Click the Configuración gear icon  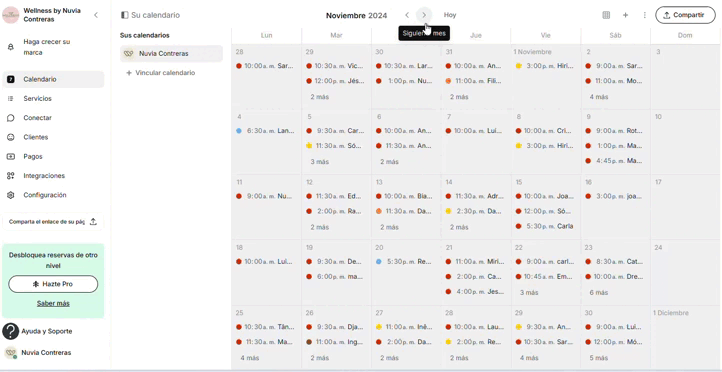[11, 195]
